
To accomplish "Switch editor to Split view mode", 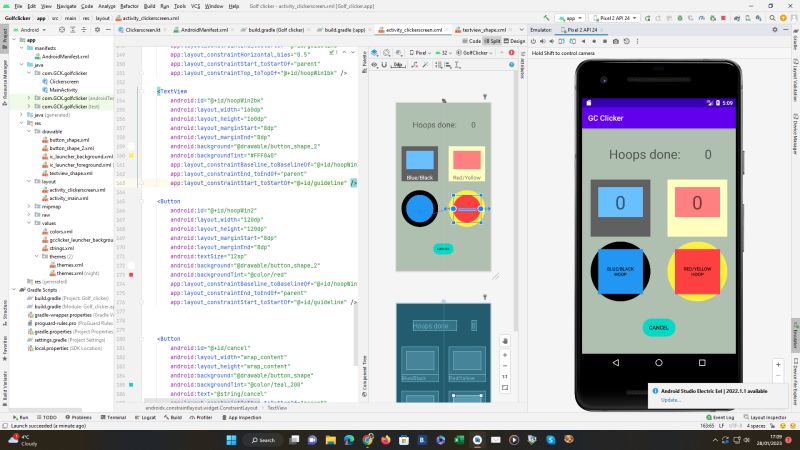I will [x=492, y=41].
